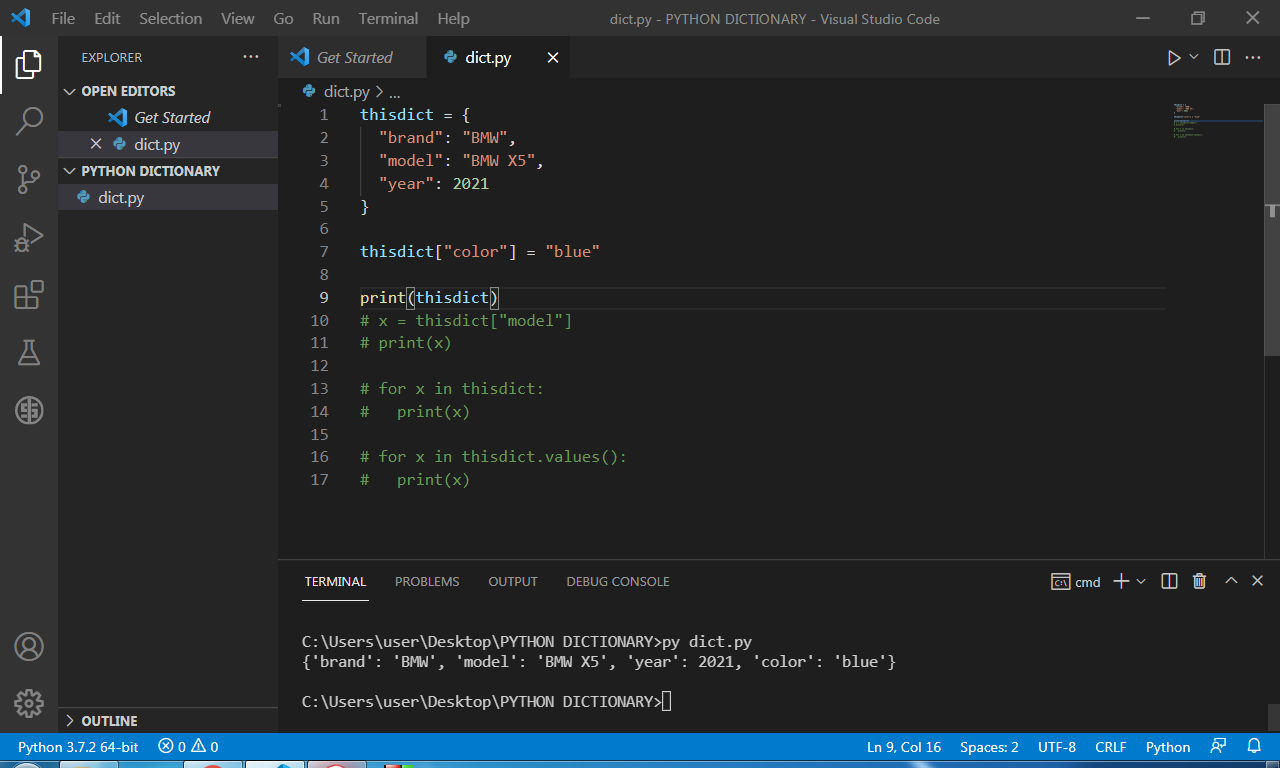
Task: Open the Run and Debug view
Action: [29, 238]
